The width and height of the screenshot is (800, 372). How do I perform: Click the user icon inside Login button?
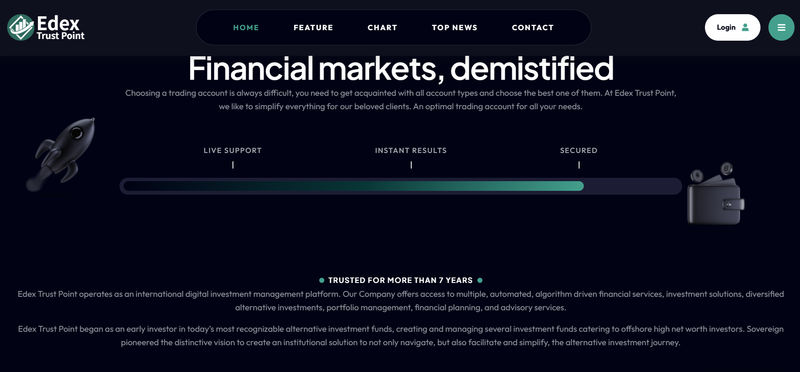click(745, 28)
